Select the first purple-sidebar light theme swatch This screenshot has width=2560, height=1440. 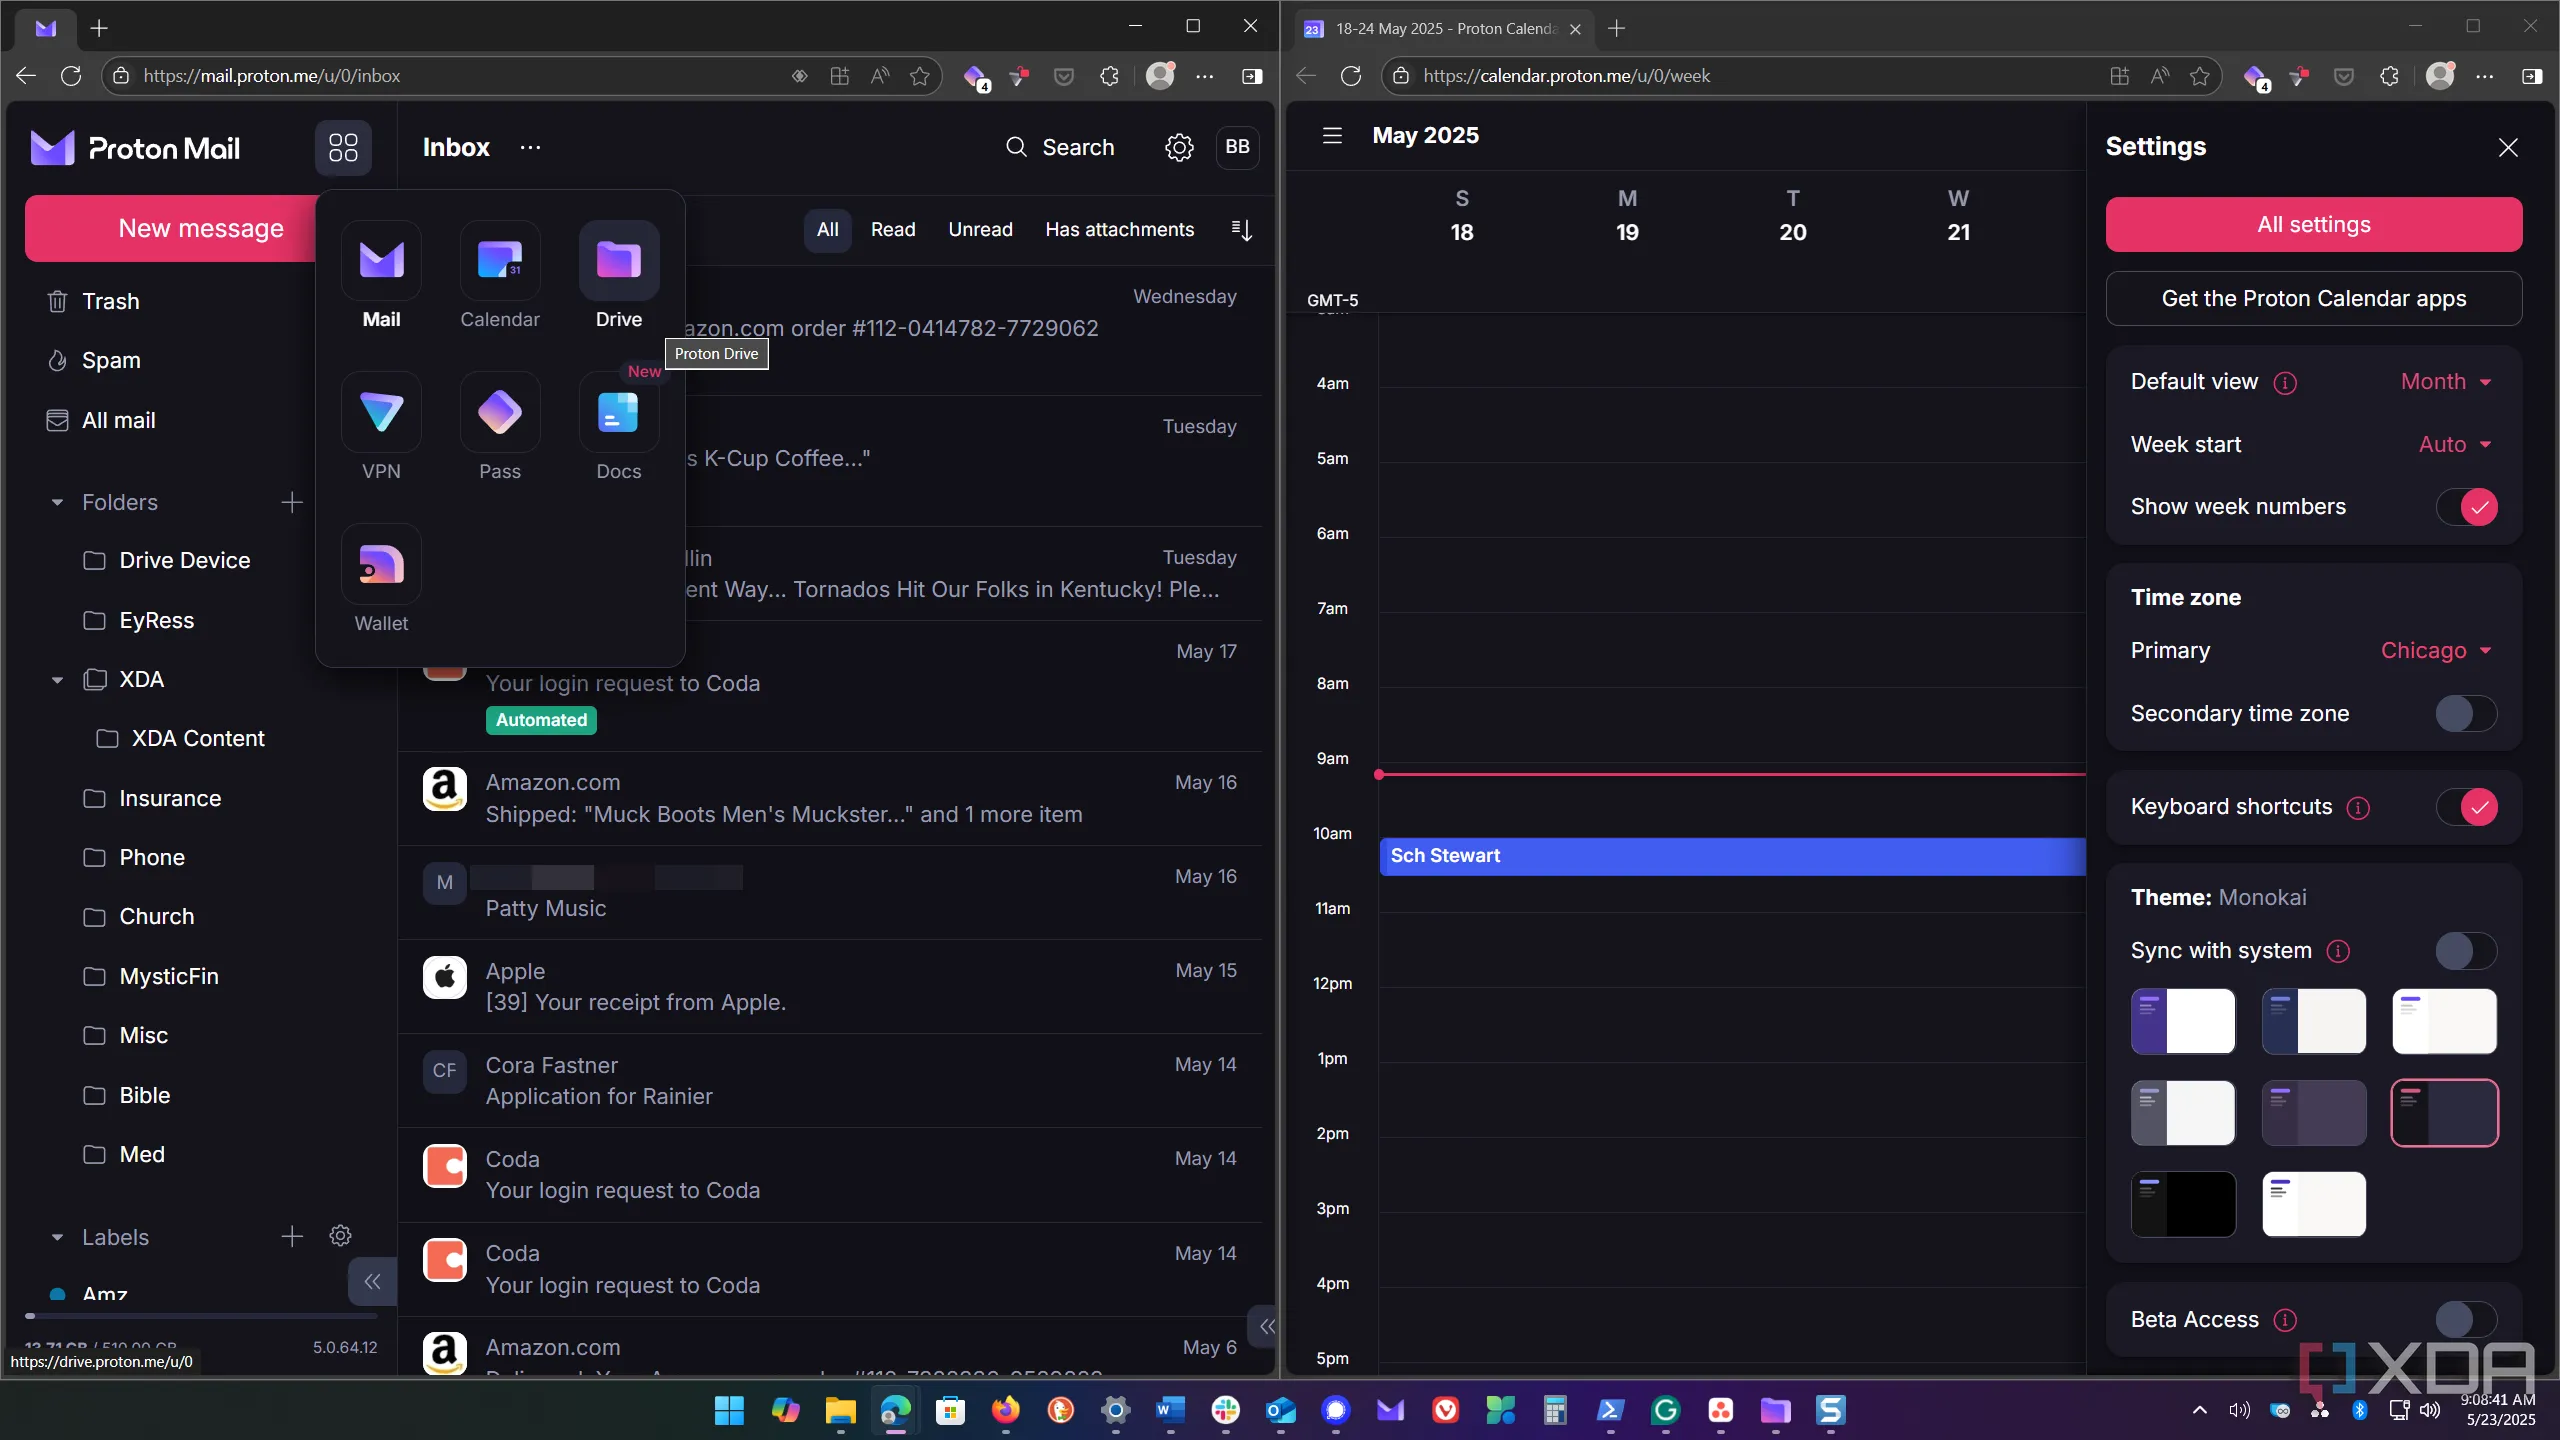(2183, 1021)
